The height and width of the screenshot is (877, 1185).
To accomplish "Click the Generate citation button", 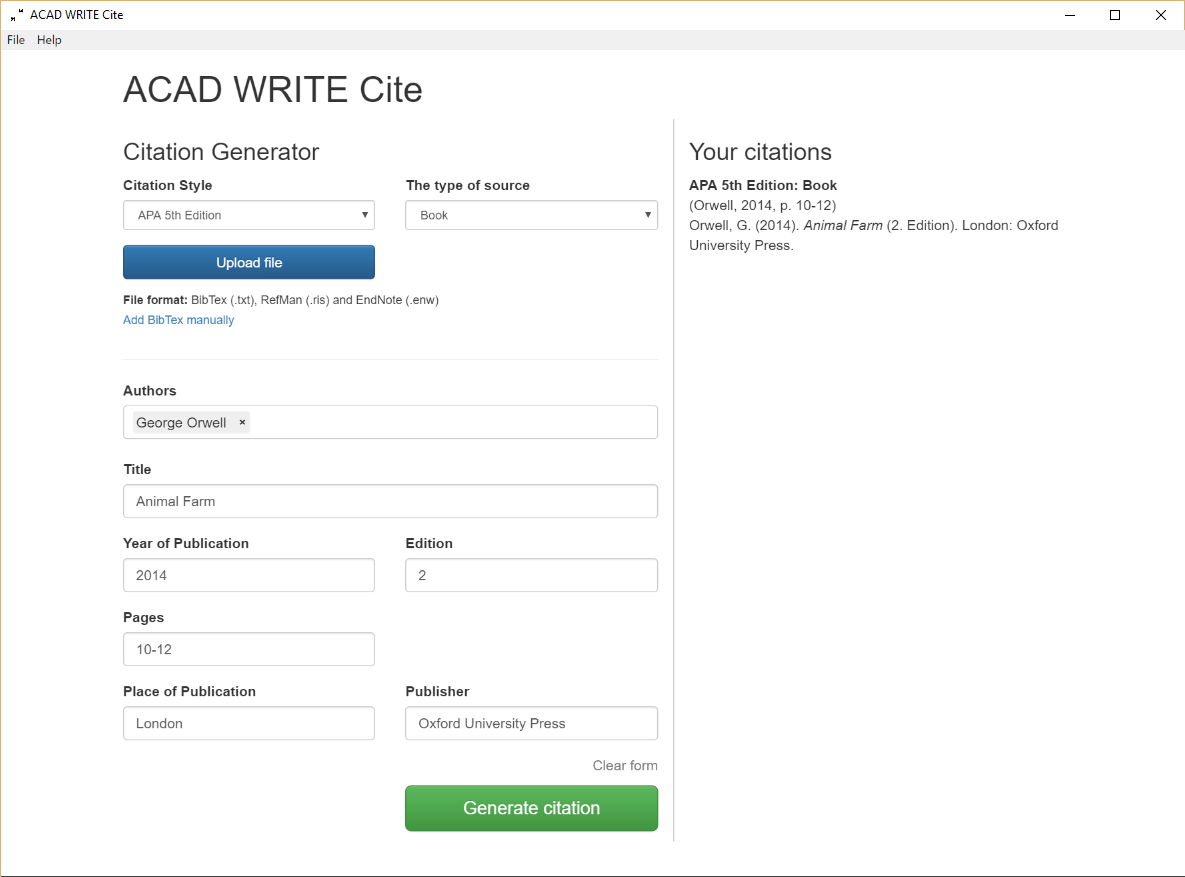I will coord(531,808).
